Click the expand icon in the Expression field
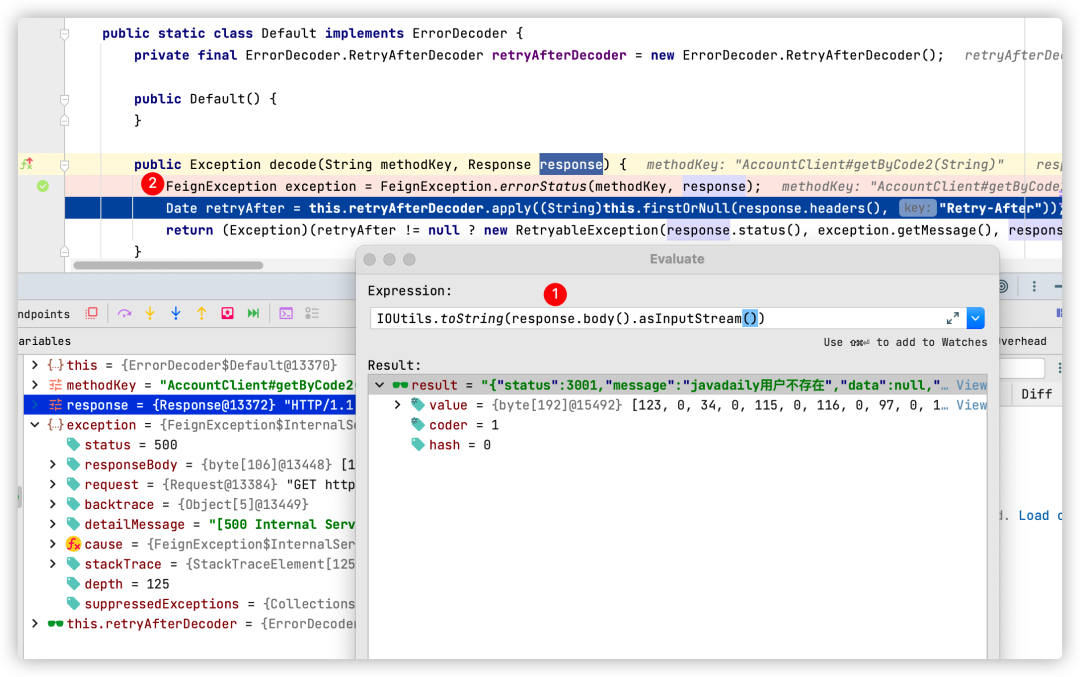Image resolution: width=1080 pixels, height=677 pixels. (x=953, y=318)
